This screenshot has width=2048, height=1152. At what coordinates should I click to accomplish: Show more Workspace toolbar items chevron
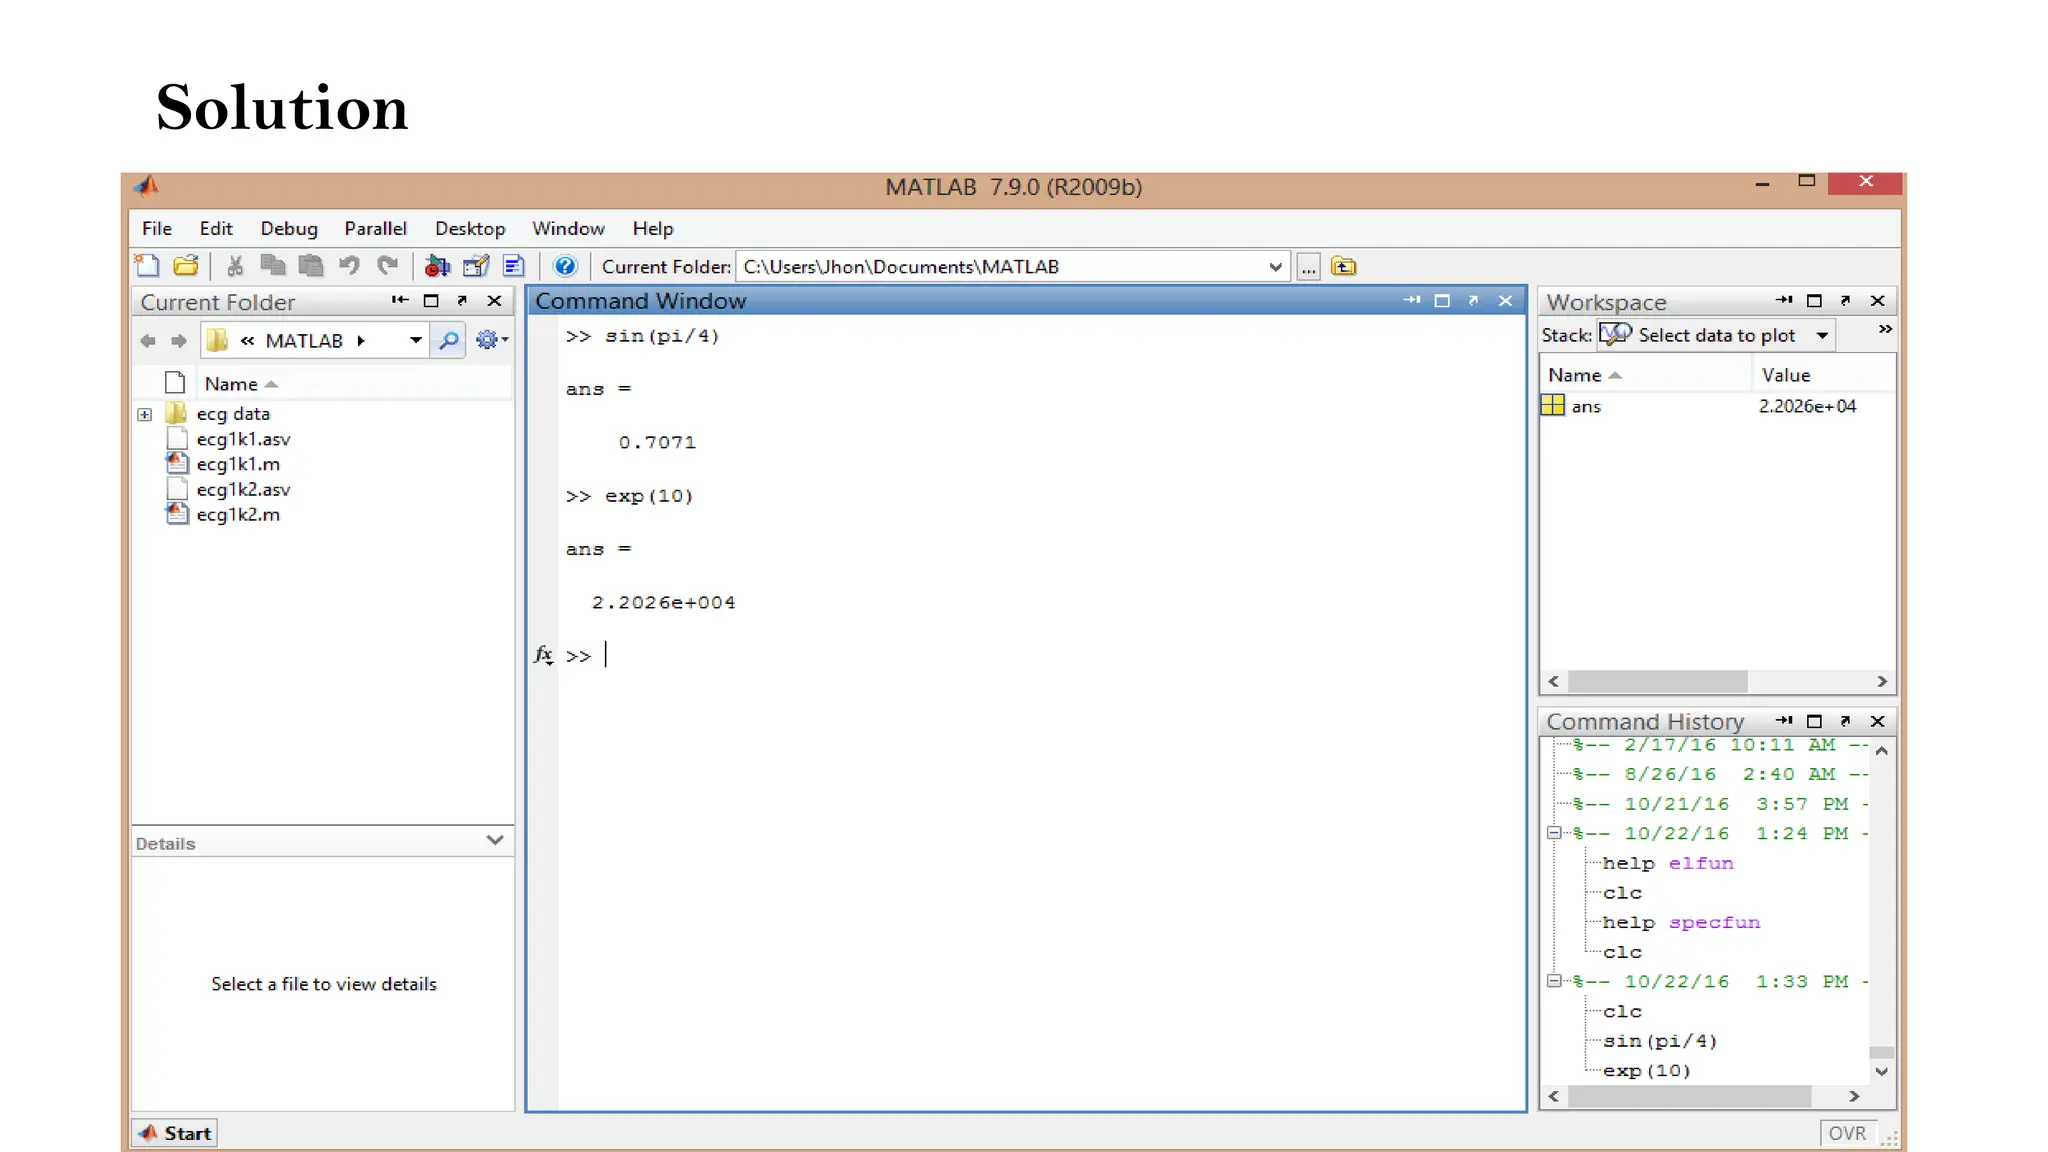[1885, 329]
